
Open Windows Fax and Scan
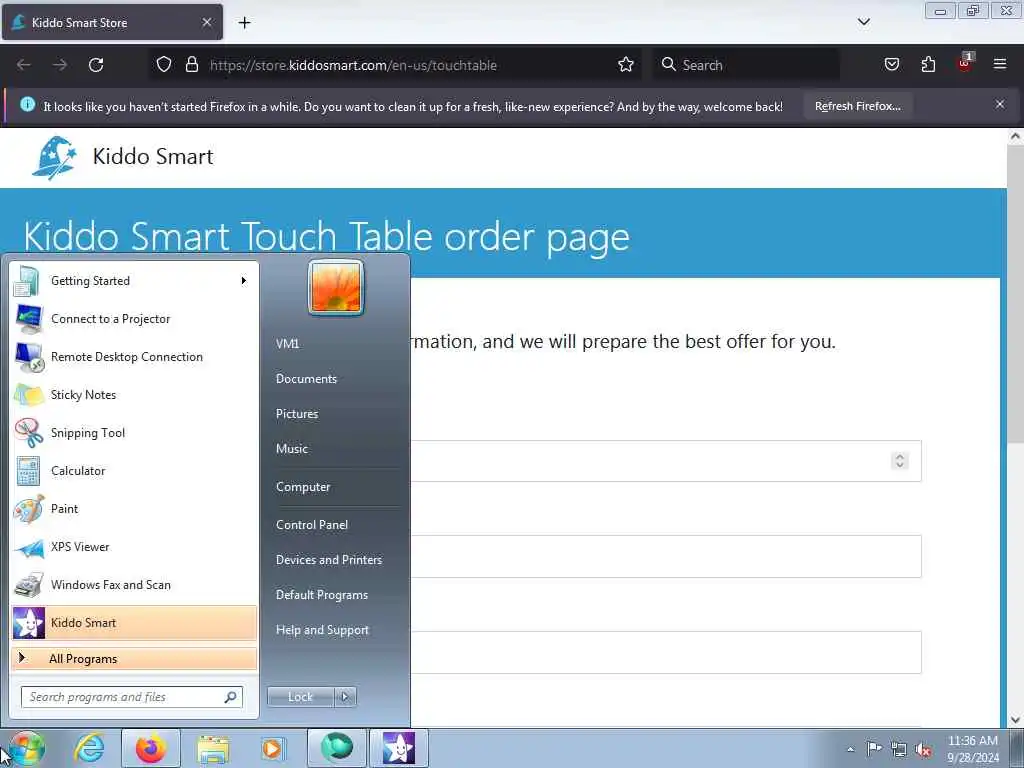[134, 585]
